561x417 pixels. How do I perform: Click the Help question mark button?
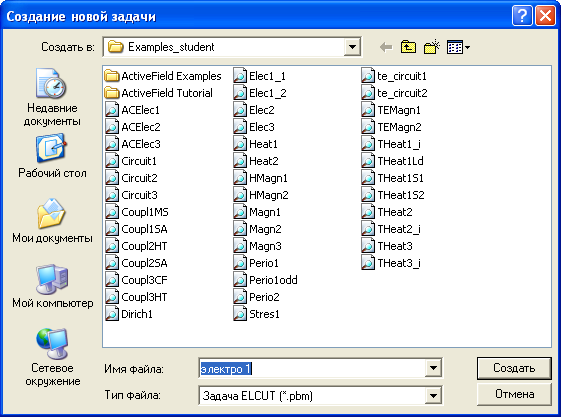tap(522, 16)
